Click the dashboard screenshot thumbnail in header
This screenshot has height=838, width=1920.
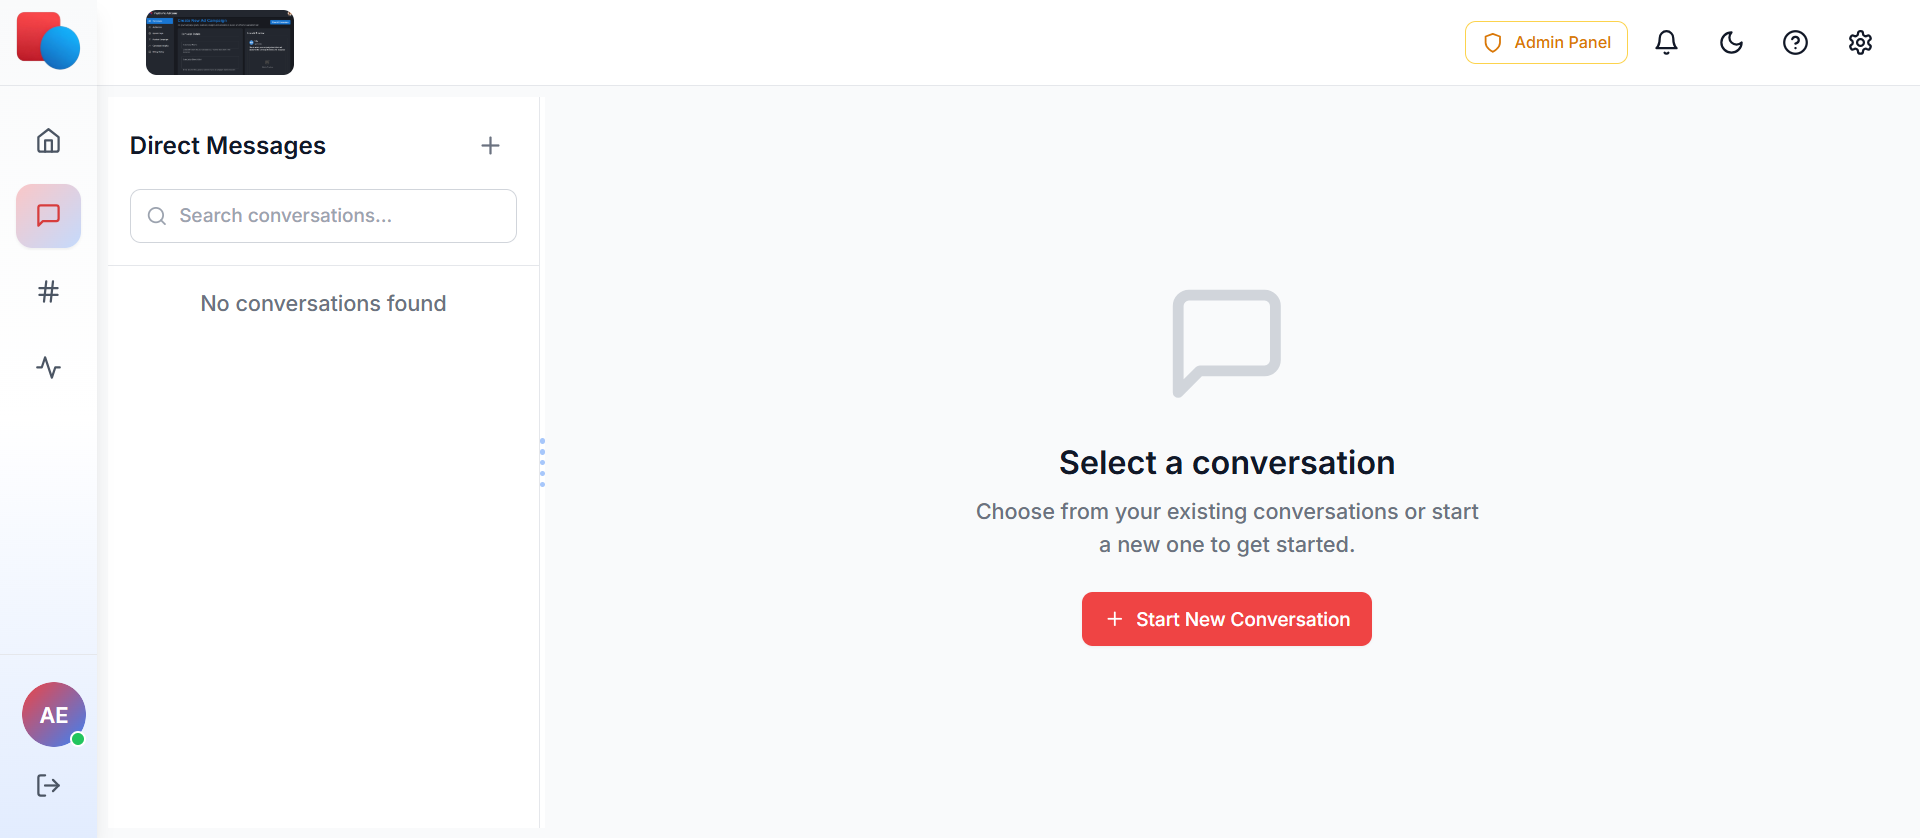[219, 42]
